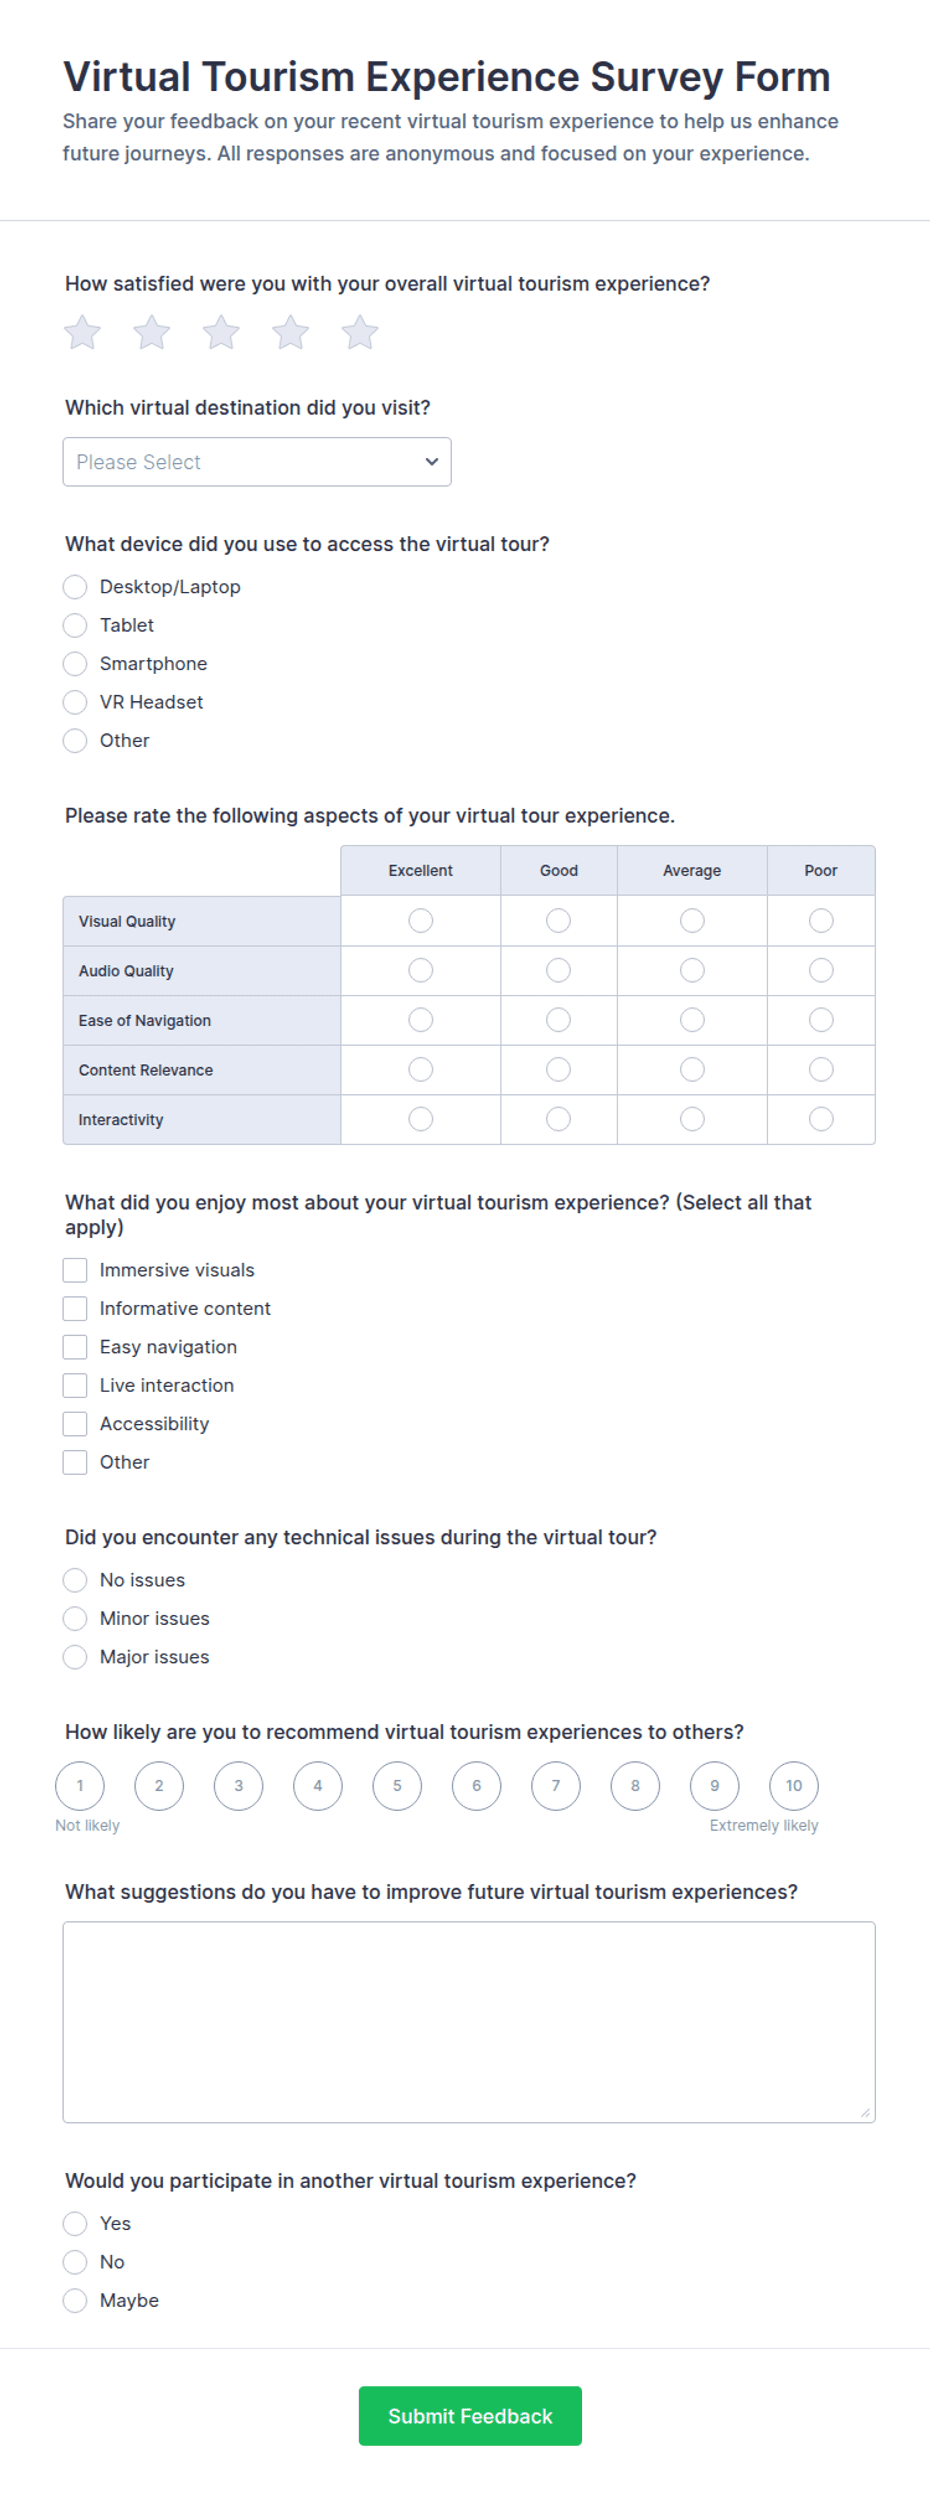Choose Maybe for participating again
This screenshot has height=2495, width=930.
click(x=75, y=2300)
